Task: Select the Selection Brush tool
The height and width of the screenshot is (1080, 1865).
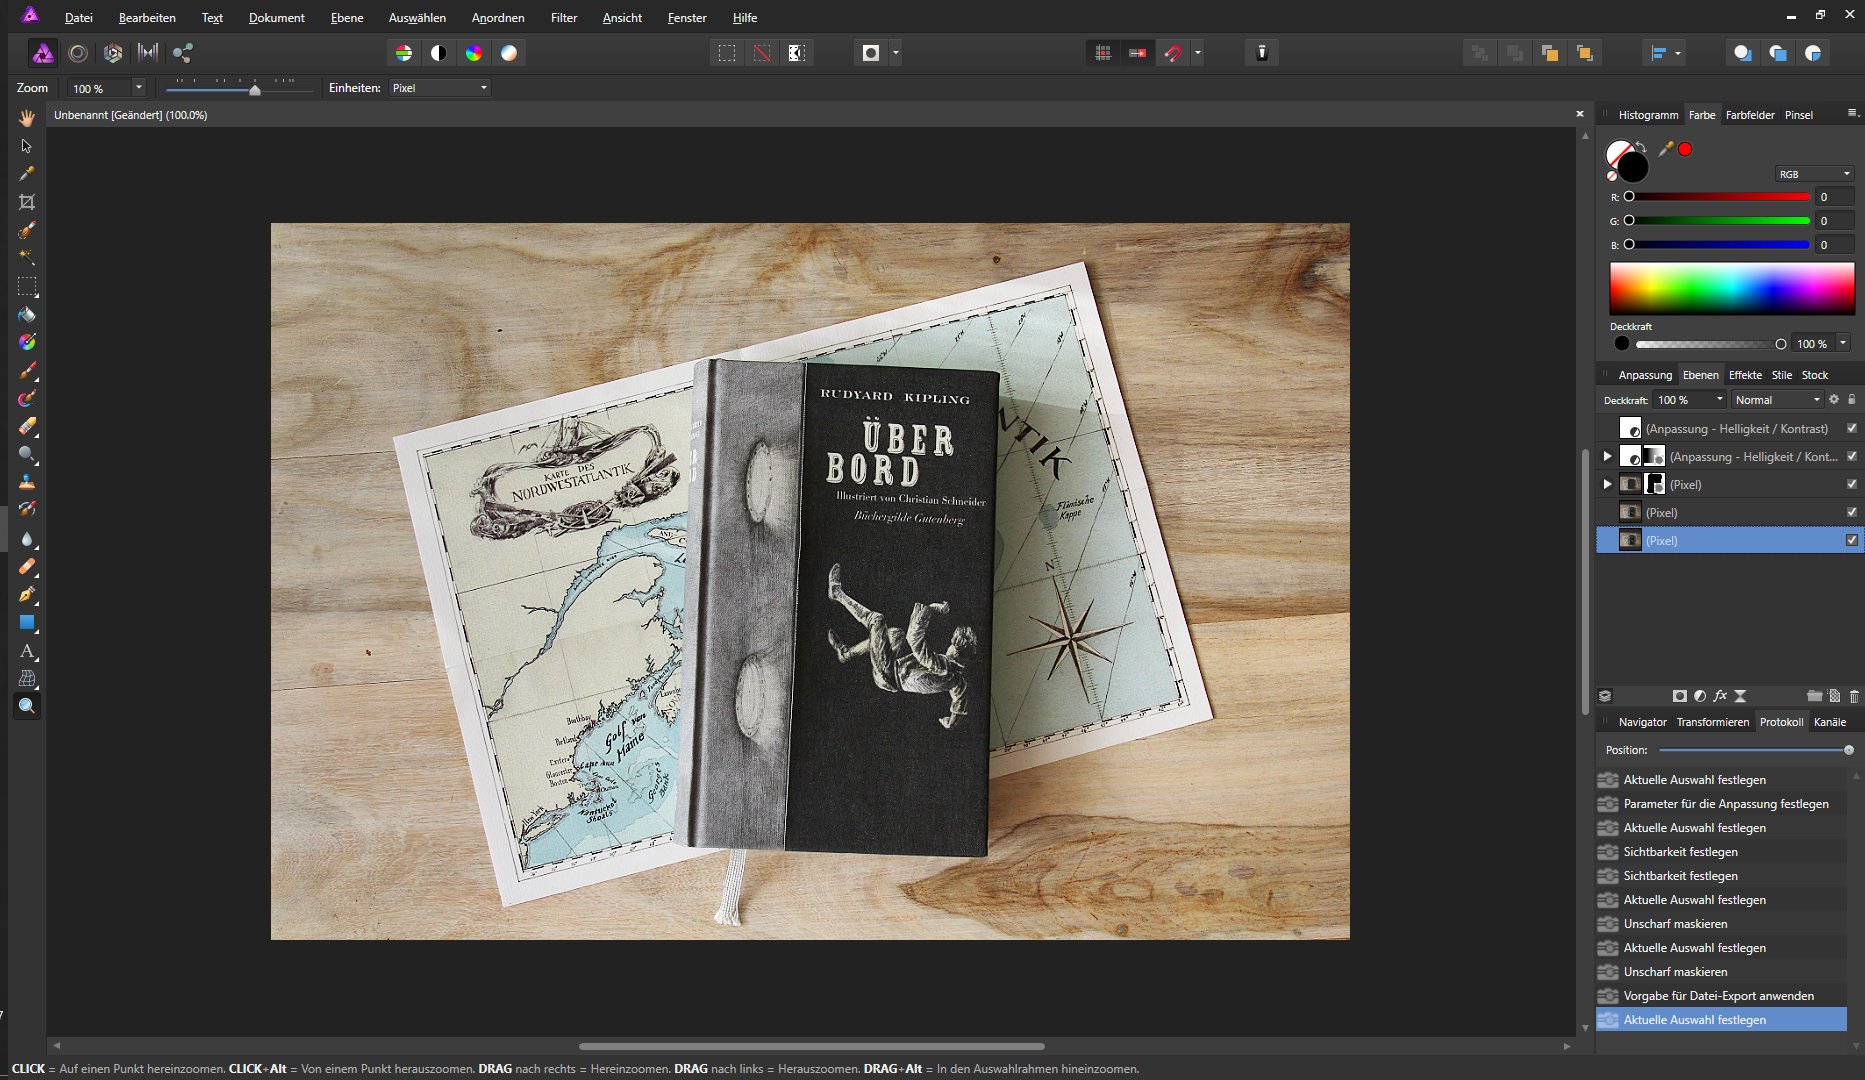Action: pos(27,230)
